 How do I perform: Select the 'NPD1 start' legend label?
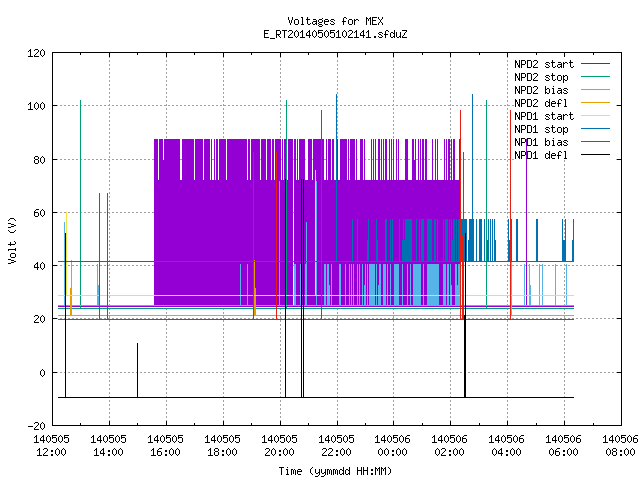544,116
